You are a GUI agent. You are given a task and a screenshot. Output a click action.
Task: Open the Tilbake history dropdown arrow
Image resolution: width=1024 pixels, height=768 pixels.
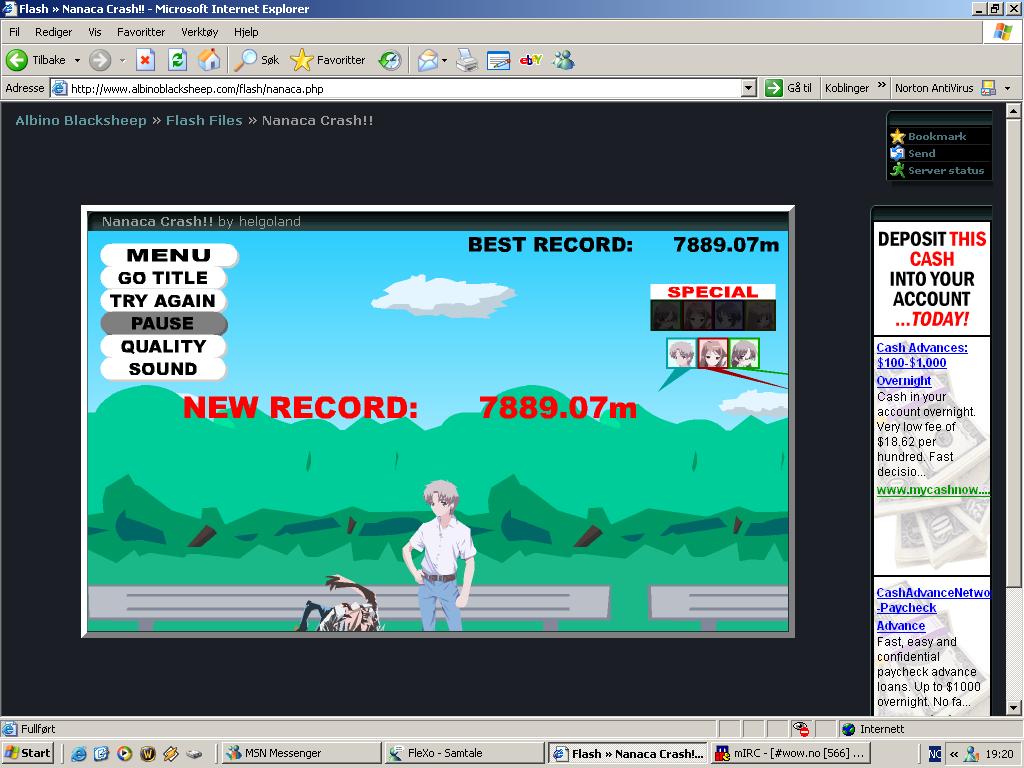pyautogui.click(x=77, y=60)
